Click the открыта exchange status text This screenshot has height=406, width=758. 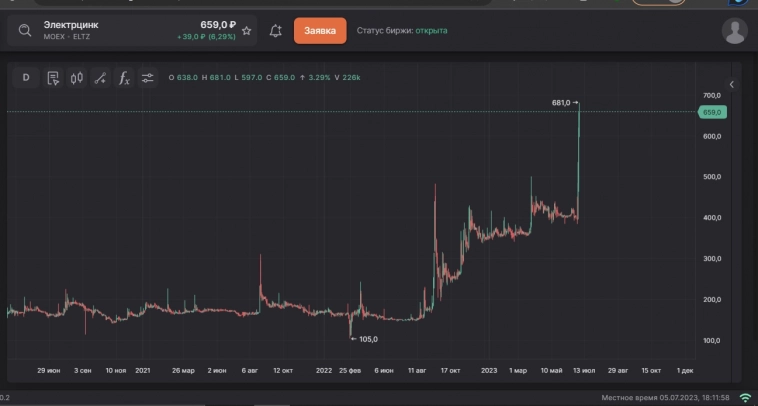430,31
